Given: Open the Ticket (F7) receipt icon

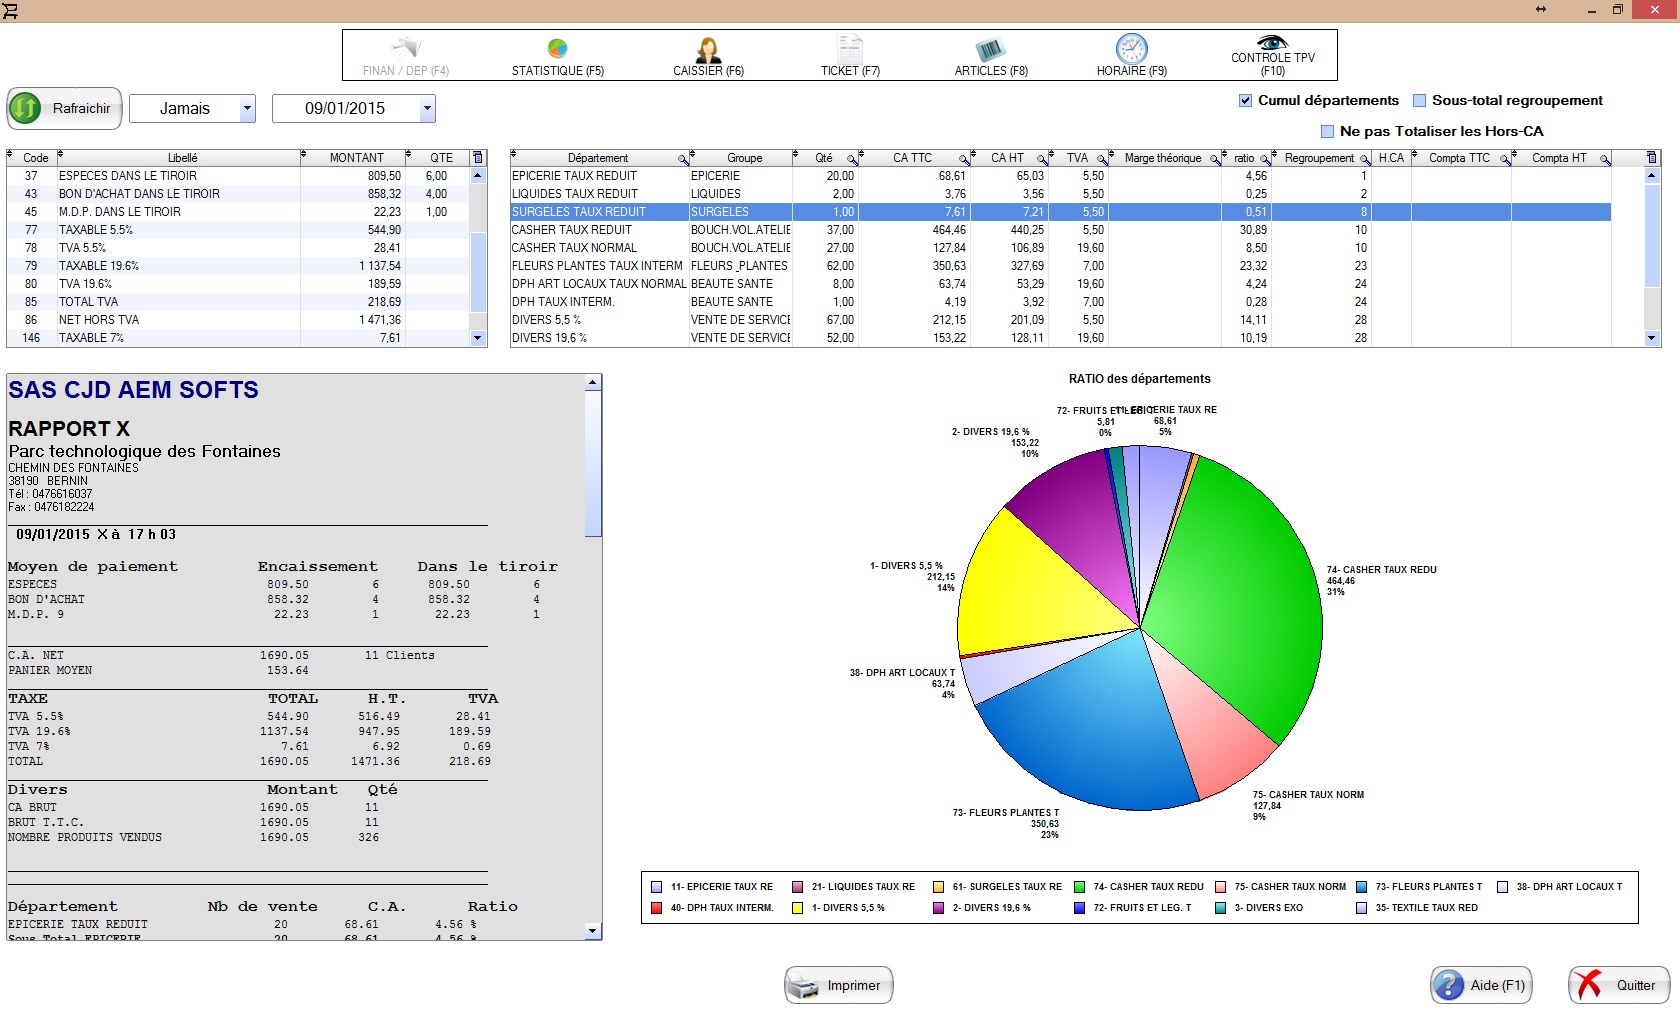Looking at the screenshot, I should 850,49.
